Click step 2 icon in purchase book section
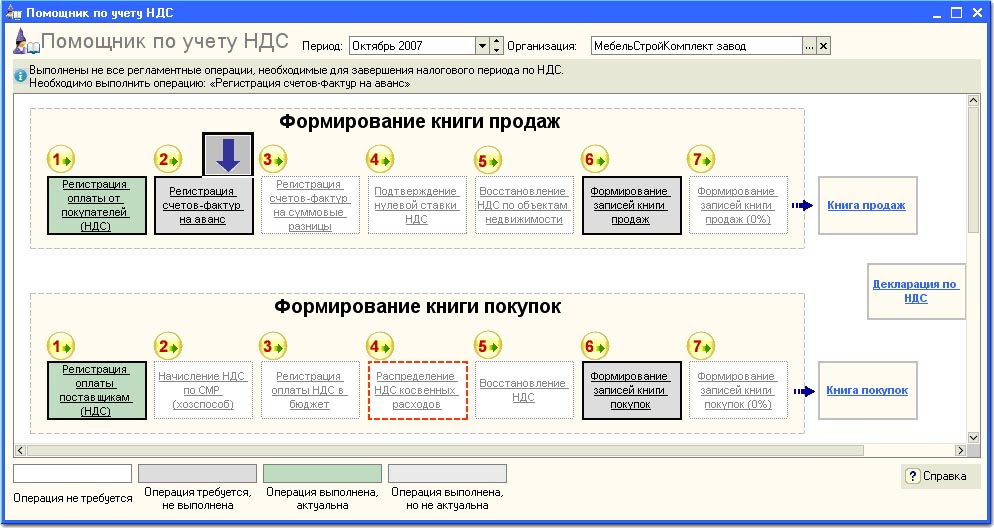Screen dimensions: 994x528 167,347
